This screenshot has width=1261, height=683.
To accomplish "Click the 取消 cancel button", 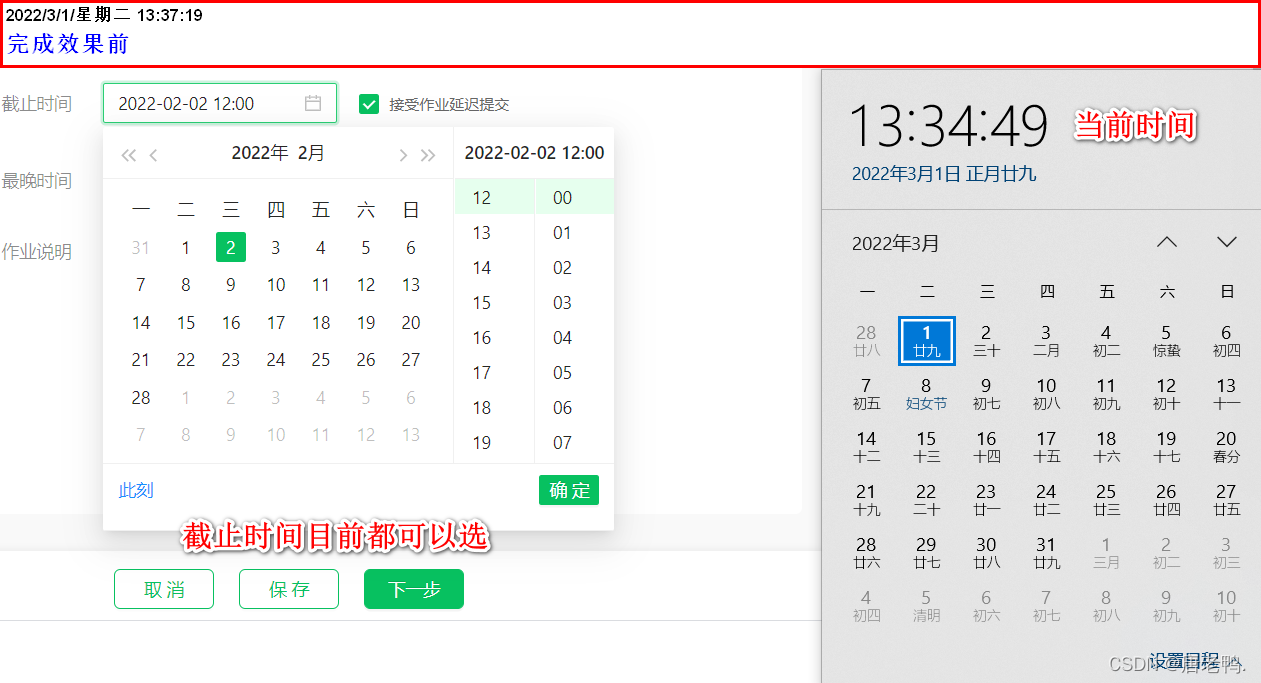I will (x=163, y=589).
